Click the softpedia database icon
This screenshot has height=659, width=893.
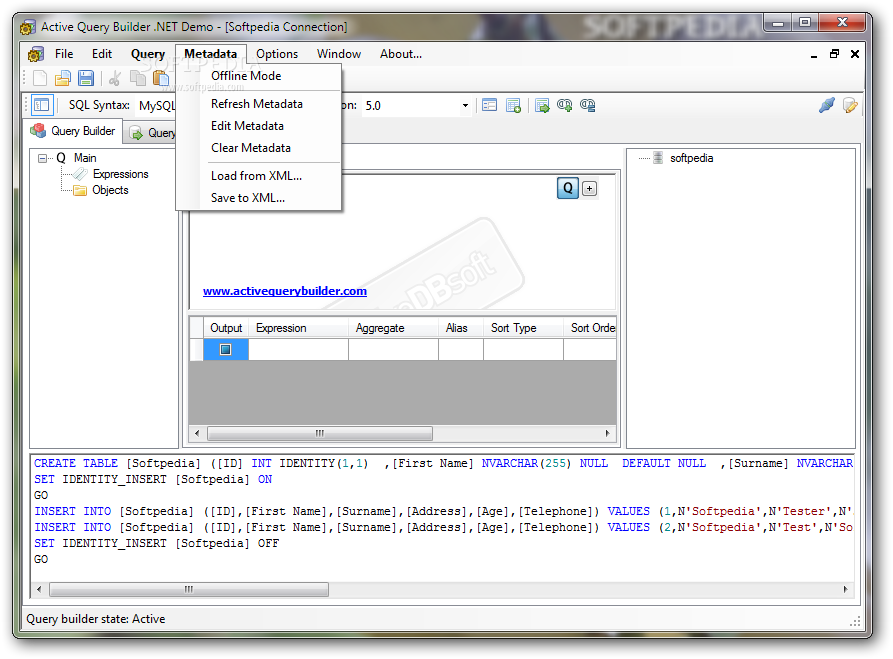(658, 158)
